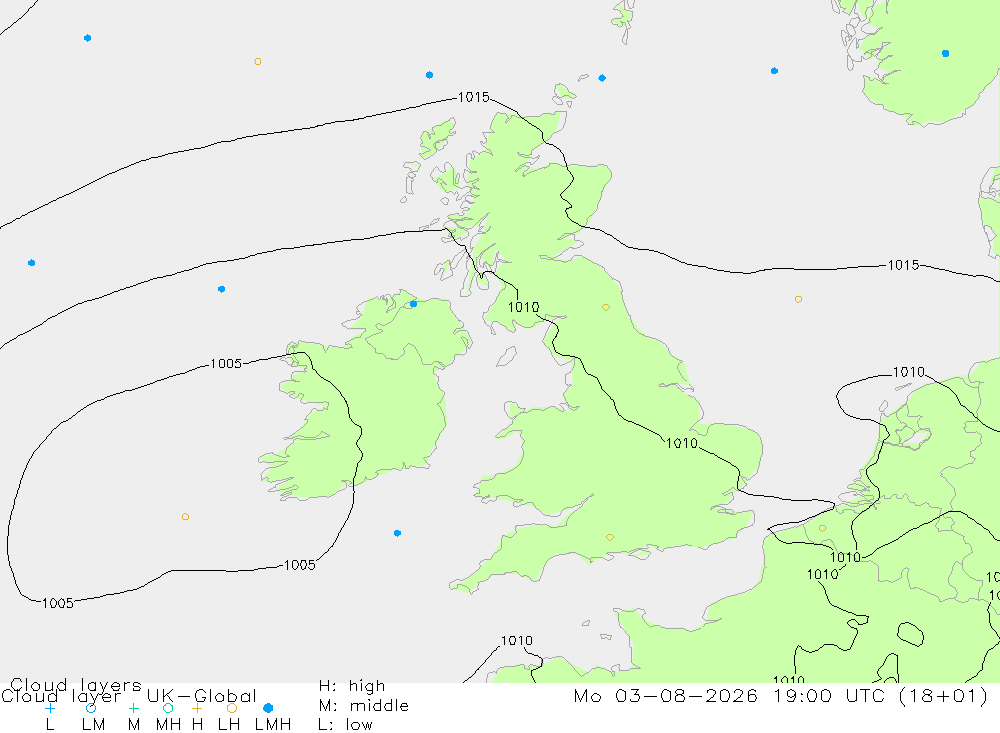Click the 1010 label off the Dutch coast
This screenshot has height=733, width=1000.
[908, 372]
